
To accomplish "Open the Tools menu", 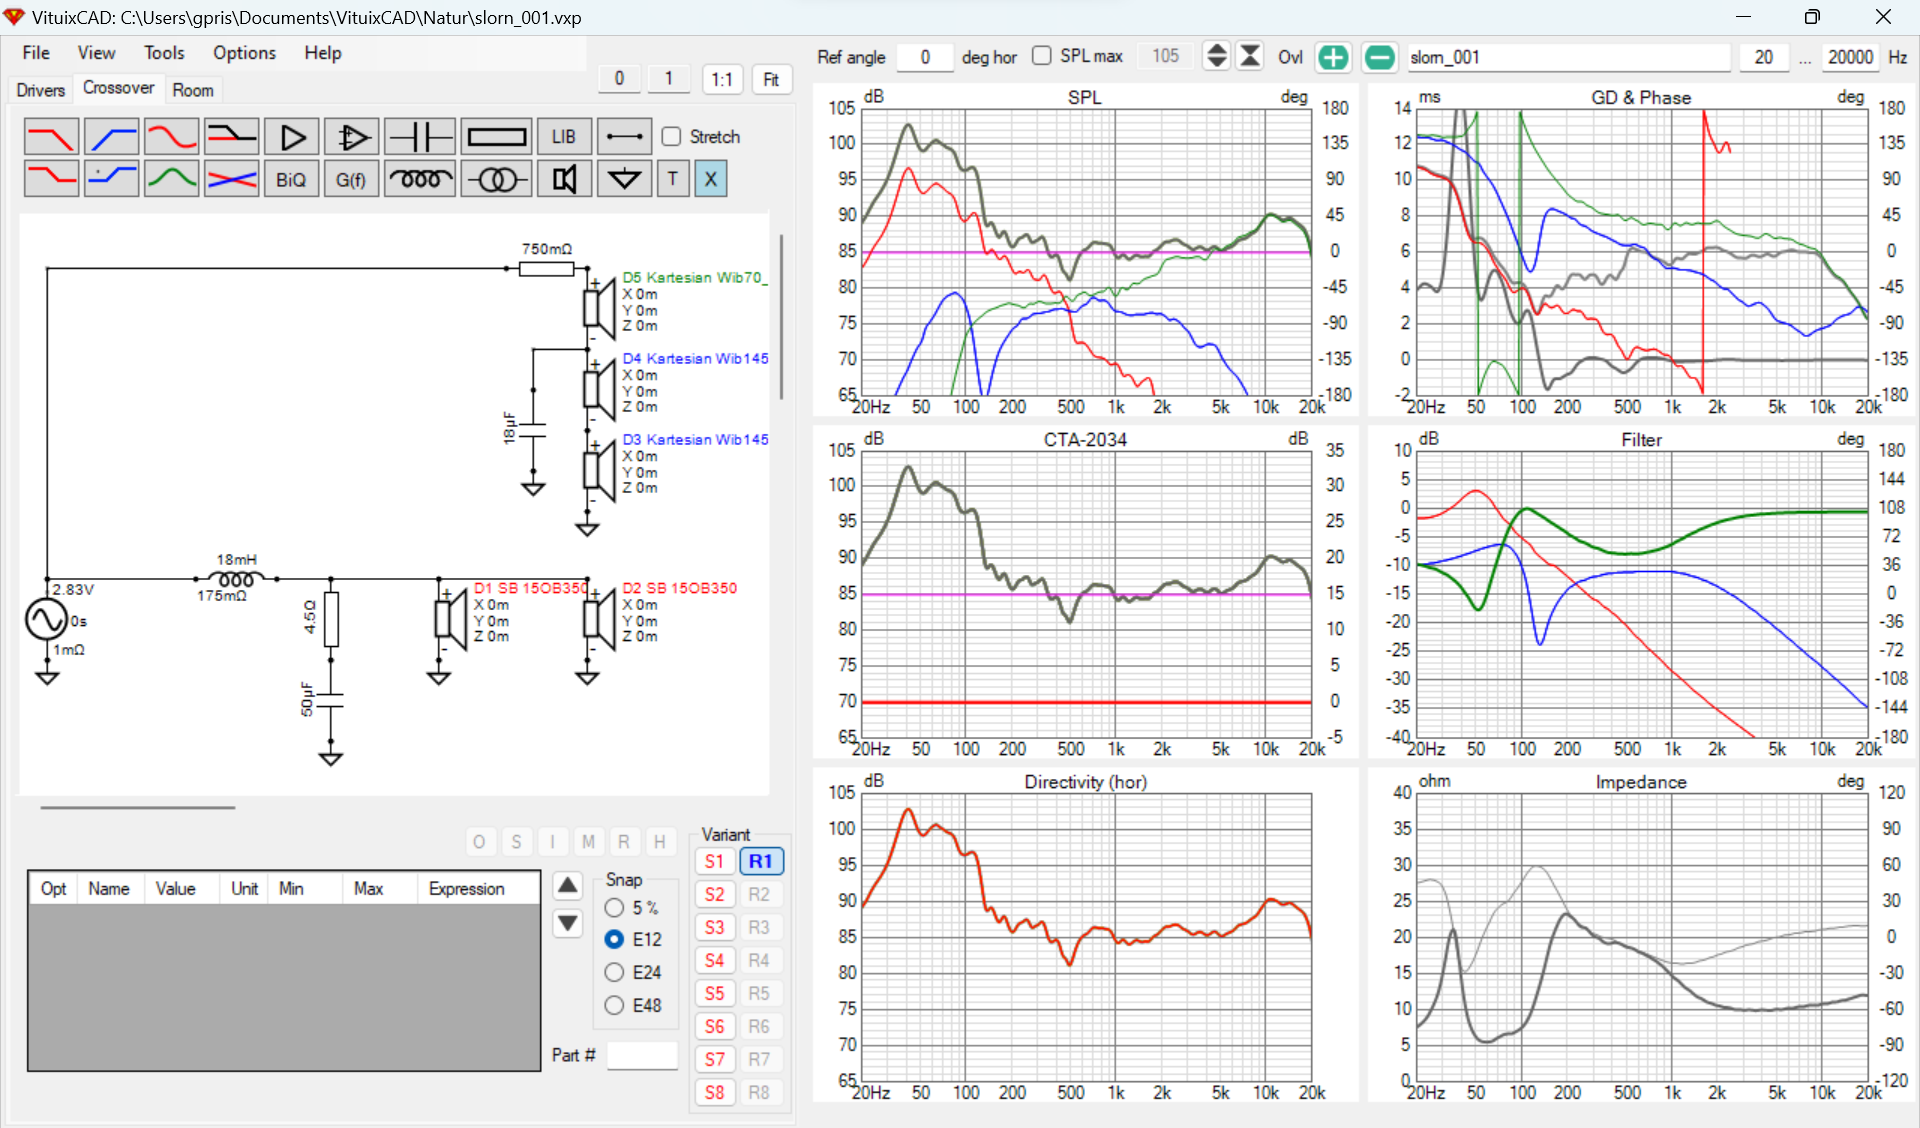I will (x=164, y=53).
